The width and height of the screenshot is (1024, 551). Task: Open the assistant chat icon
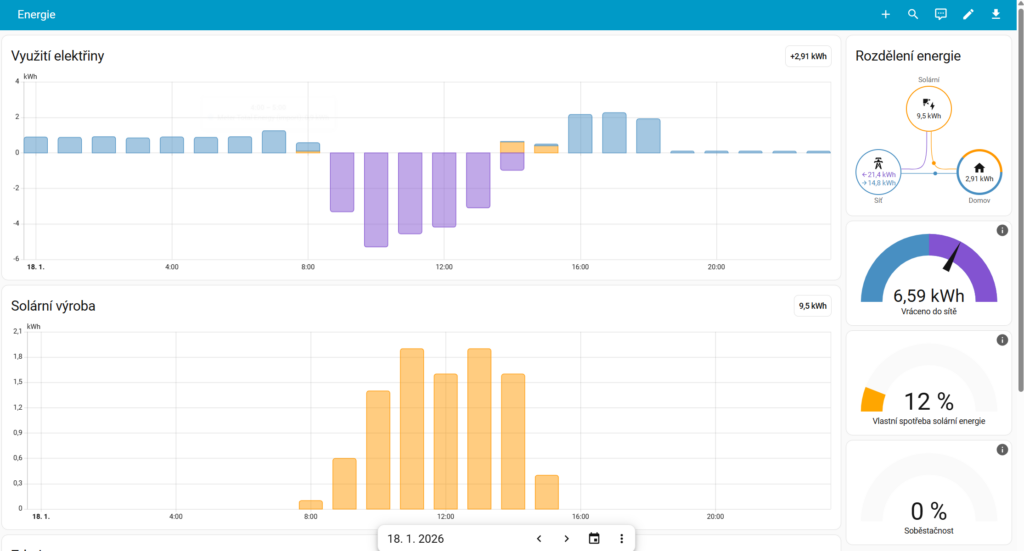pos(940,14)
